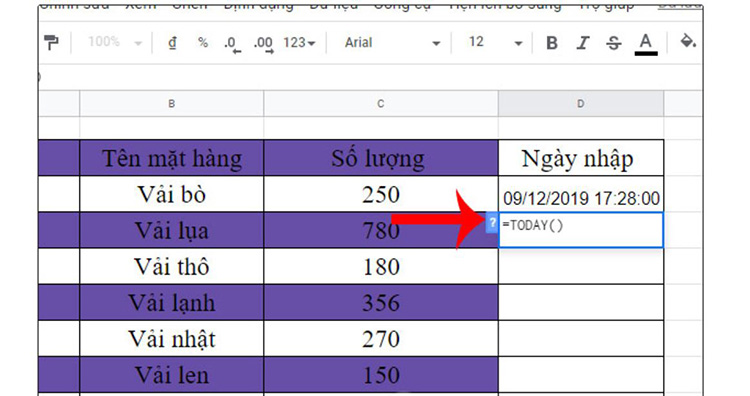Select empty date cell in 'Vải thô' row
Screen dimensions: 750x396
581,266
